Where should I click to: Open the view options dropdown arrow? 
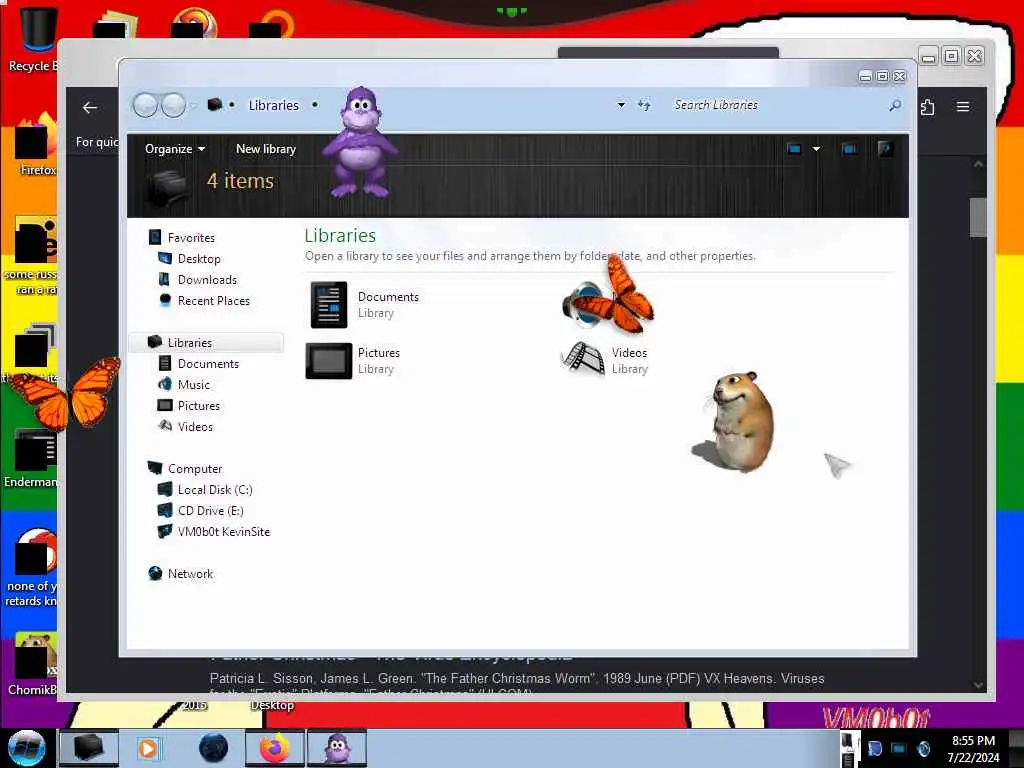[x=816, y=149]
